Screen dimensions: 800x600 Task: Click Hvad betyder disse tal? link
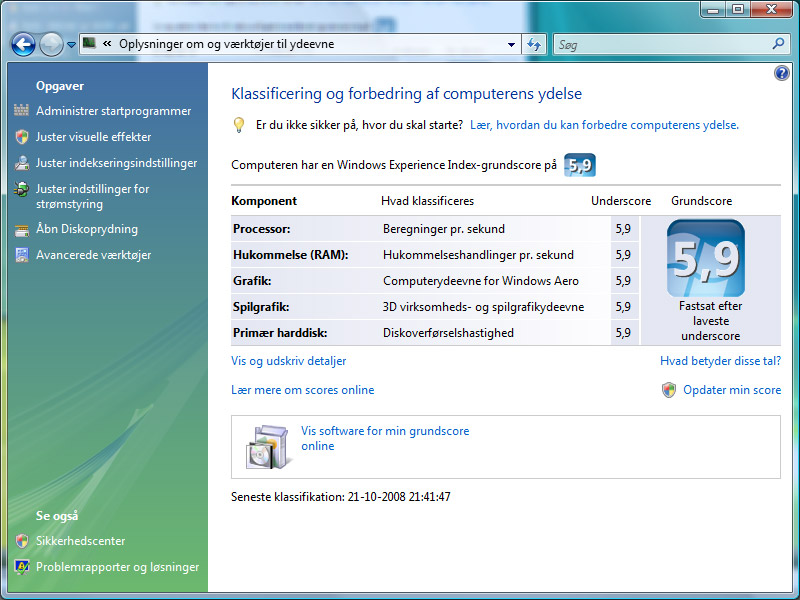pos(720,361)
